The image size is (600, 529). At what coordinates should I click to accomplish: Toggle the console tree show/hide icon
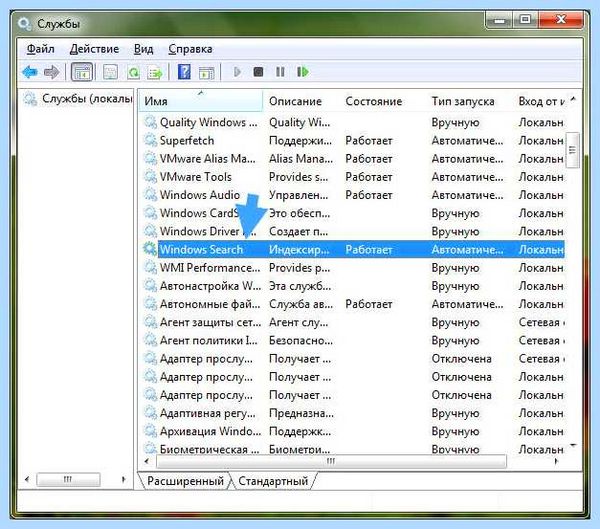(x=82, y=72)
